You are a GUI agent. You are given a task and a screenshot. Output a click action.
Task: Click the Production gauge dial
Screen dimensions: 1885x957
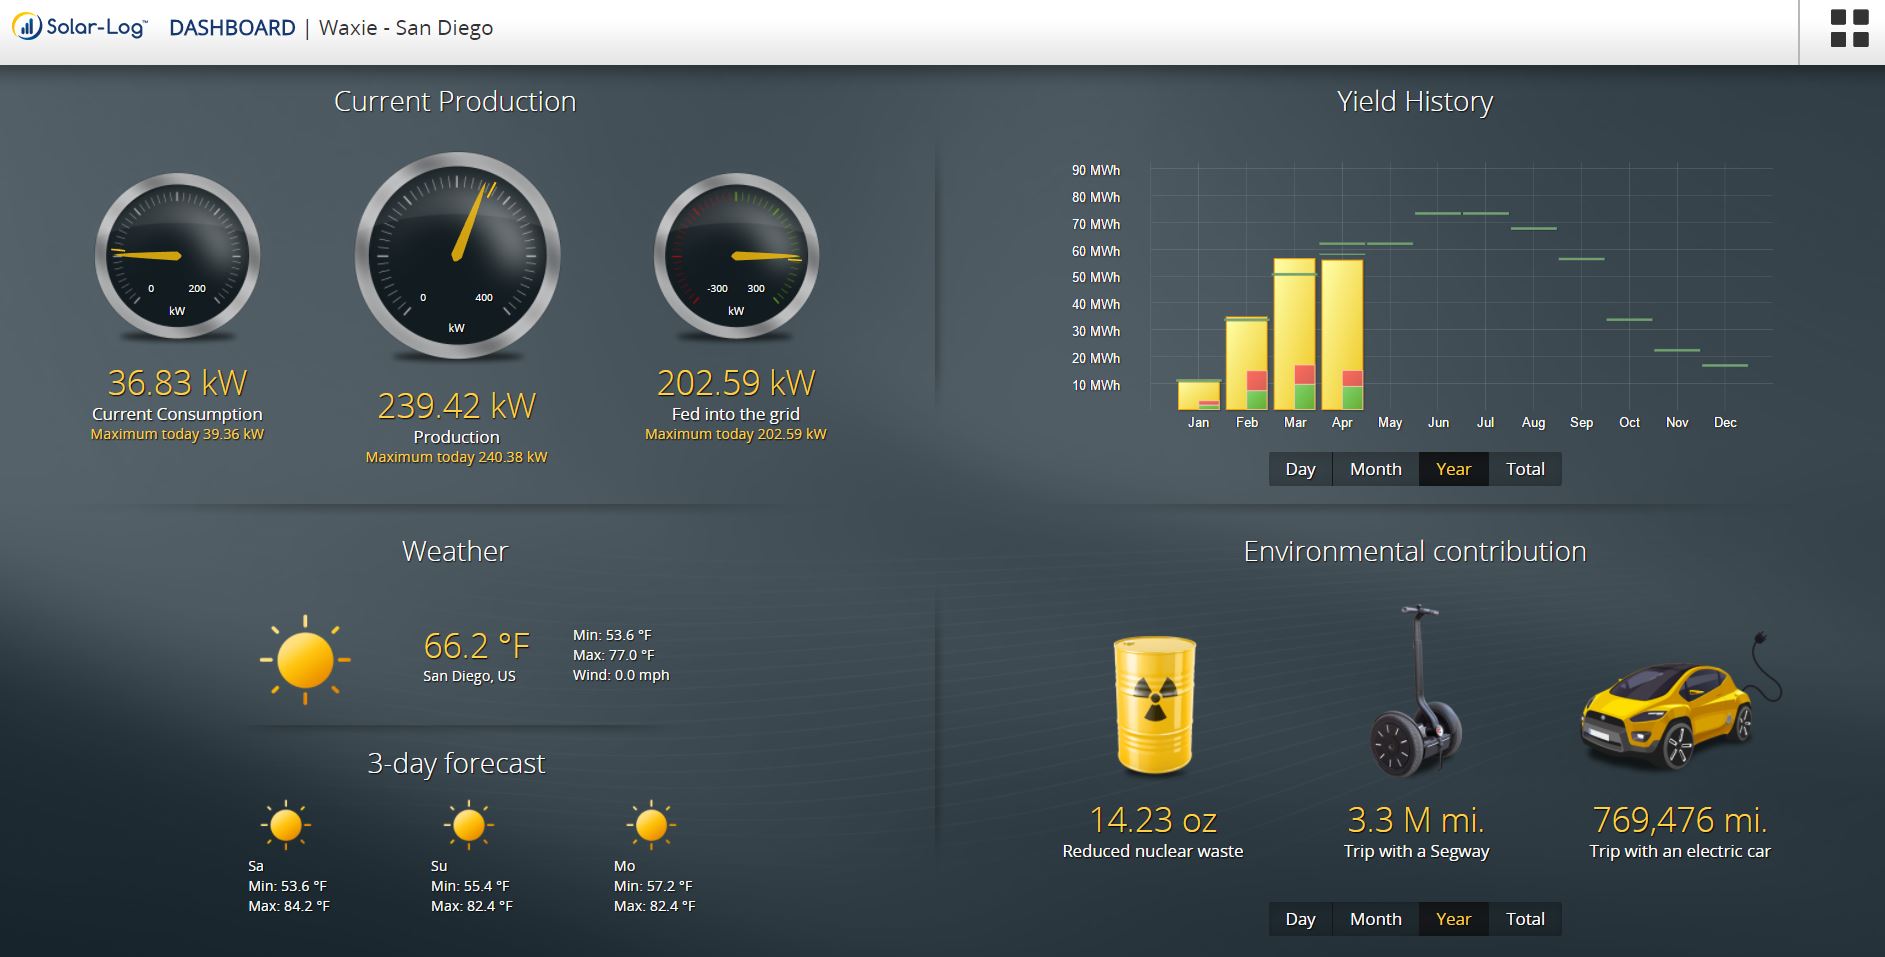[x=457, y=255]
